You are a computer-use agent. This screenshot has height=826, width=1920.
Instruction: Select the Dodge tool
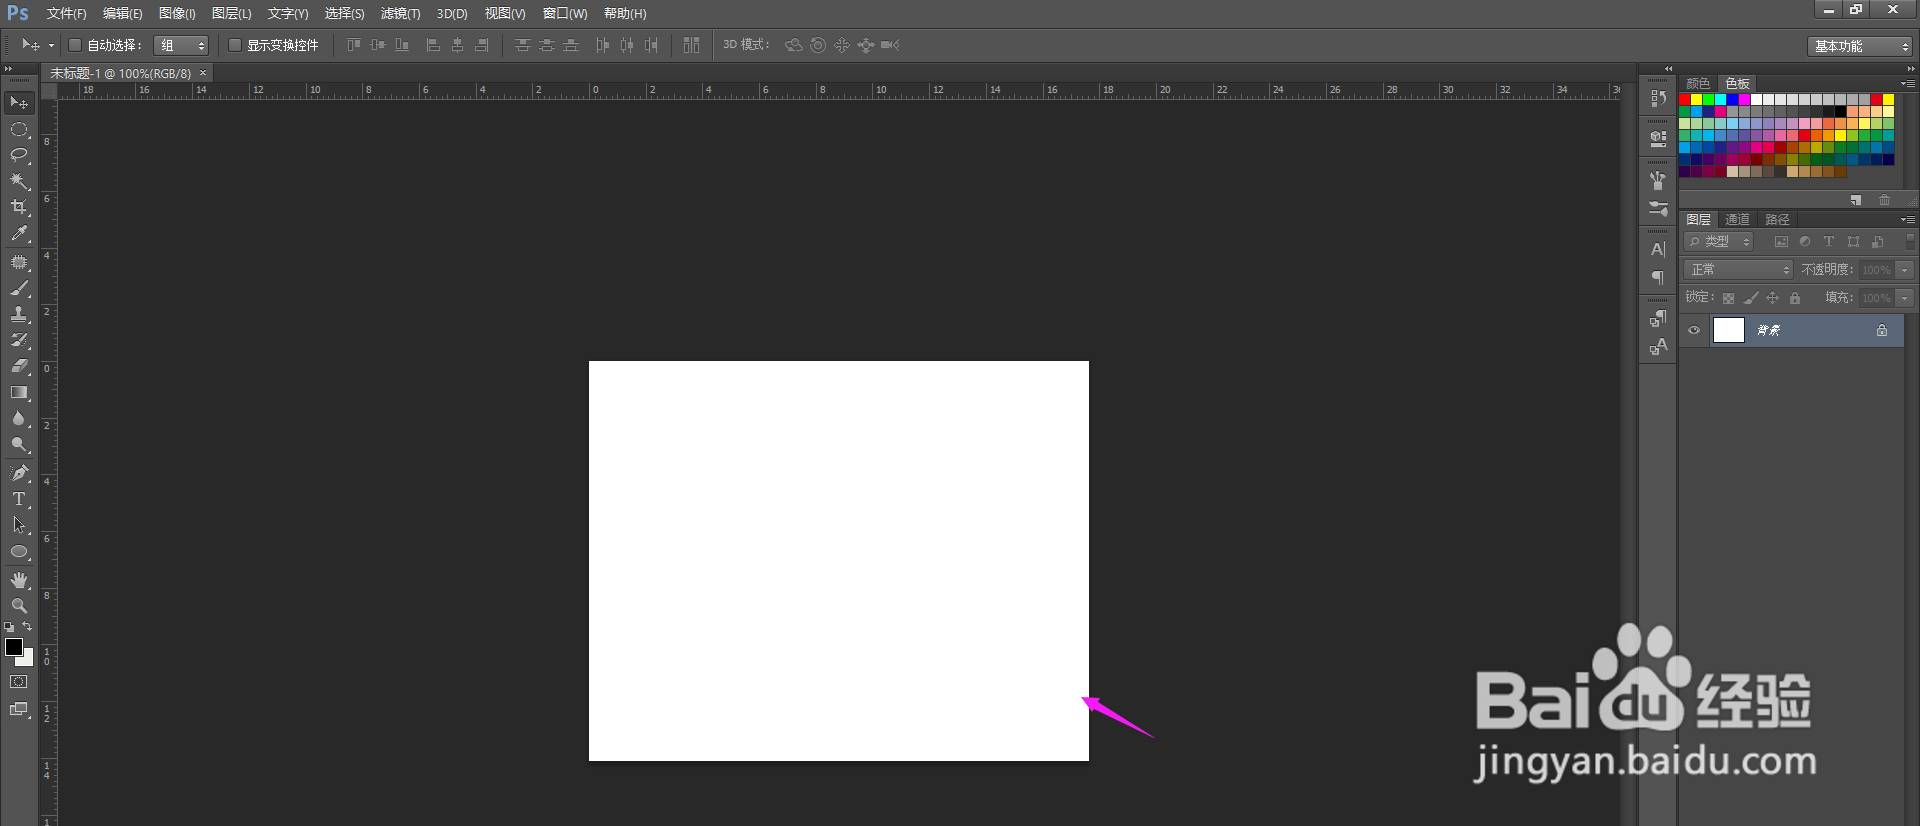(x=19, y=444)
